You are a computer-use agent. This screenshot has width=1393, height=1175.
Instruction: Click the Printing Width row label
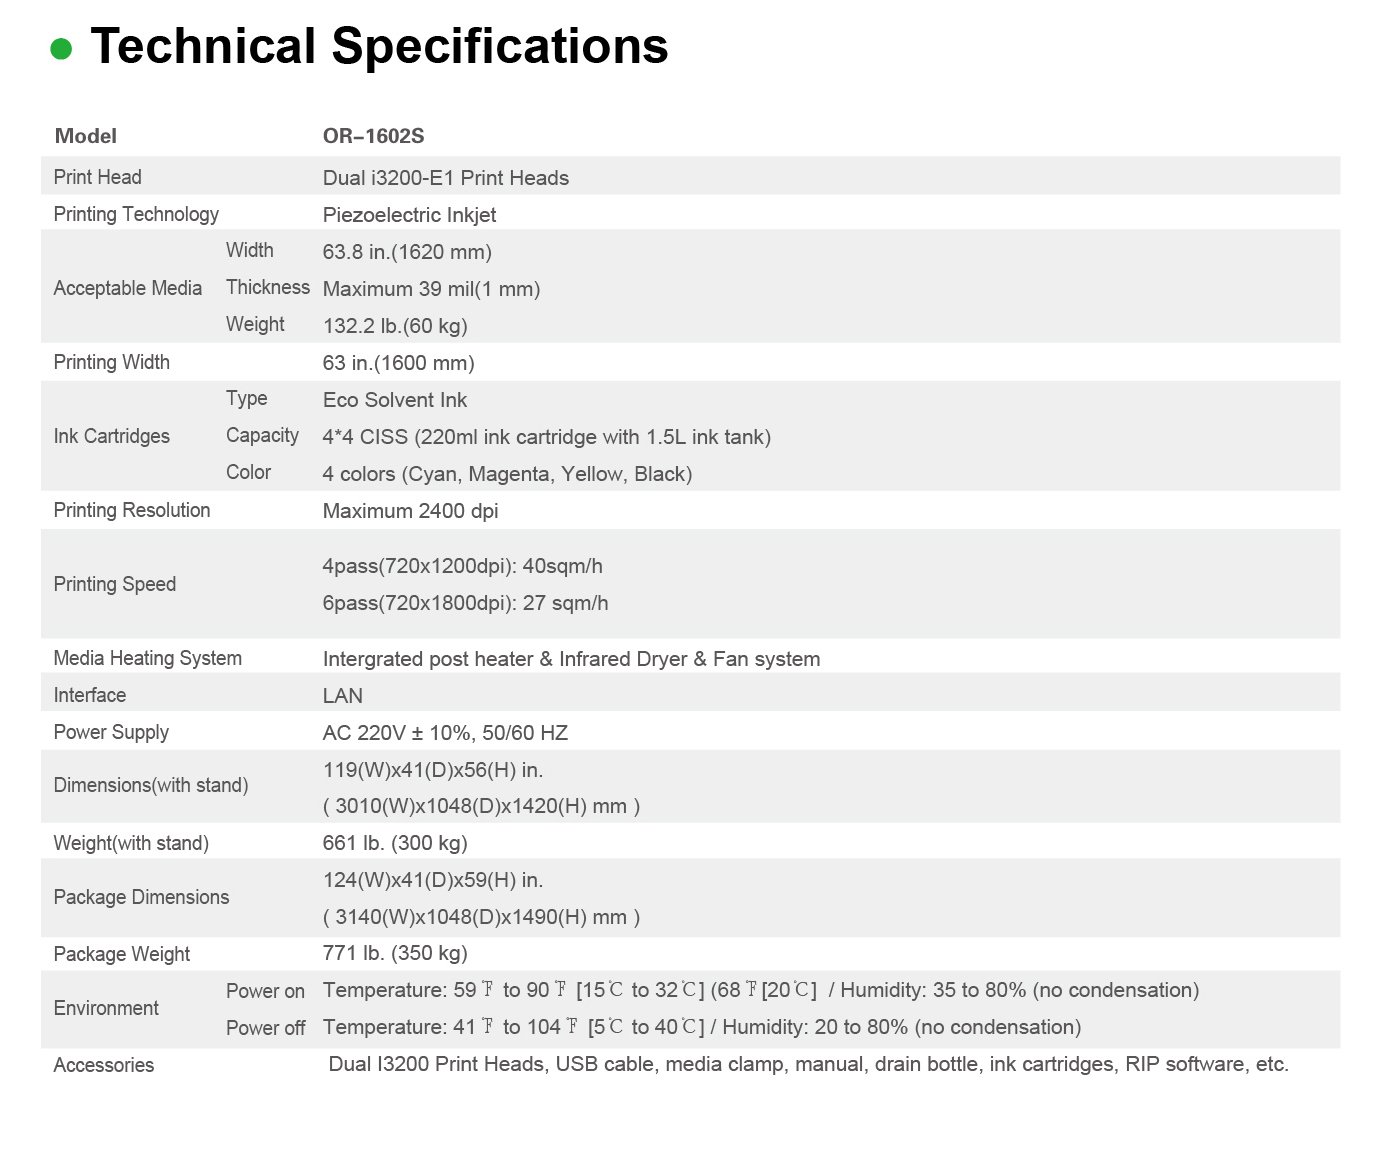point(111,362)
